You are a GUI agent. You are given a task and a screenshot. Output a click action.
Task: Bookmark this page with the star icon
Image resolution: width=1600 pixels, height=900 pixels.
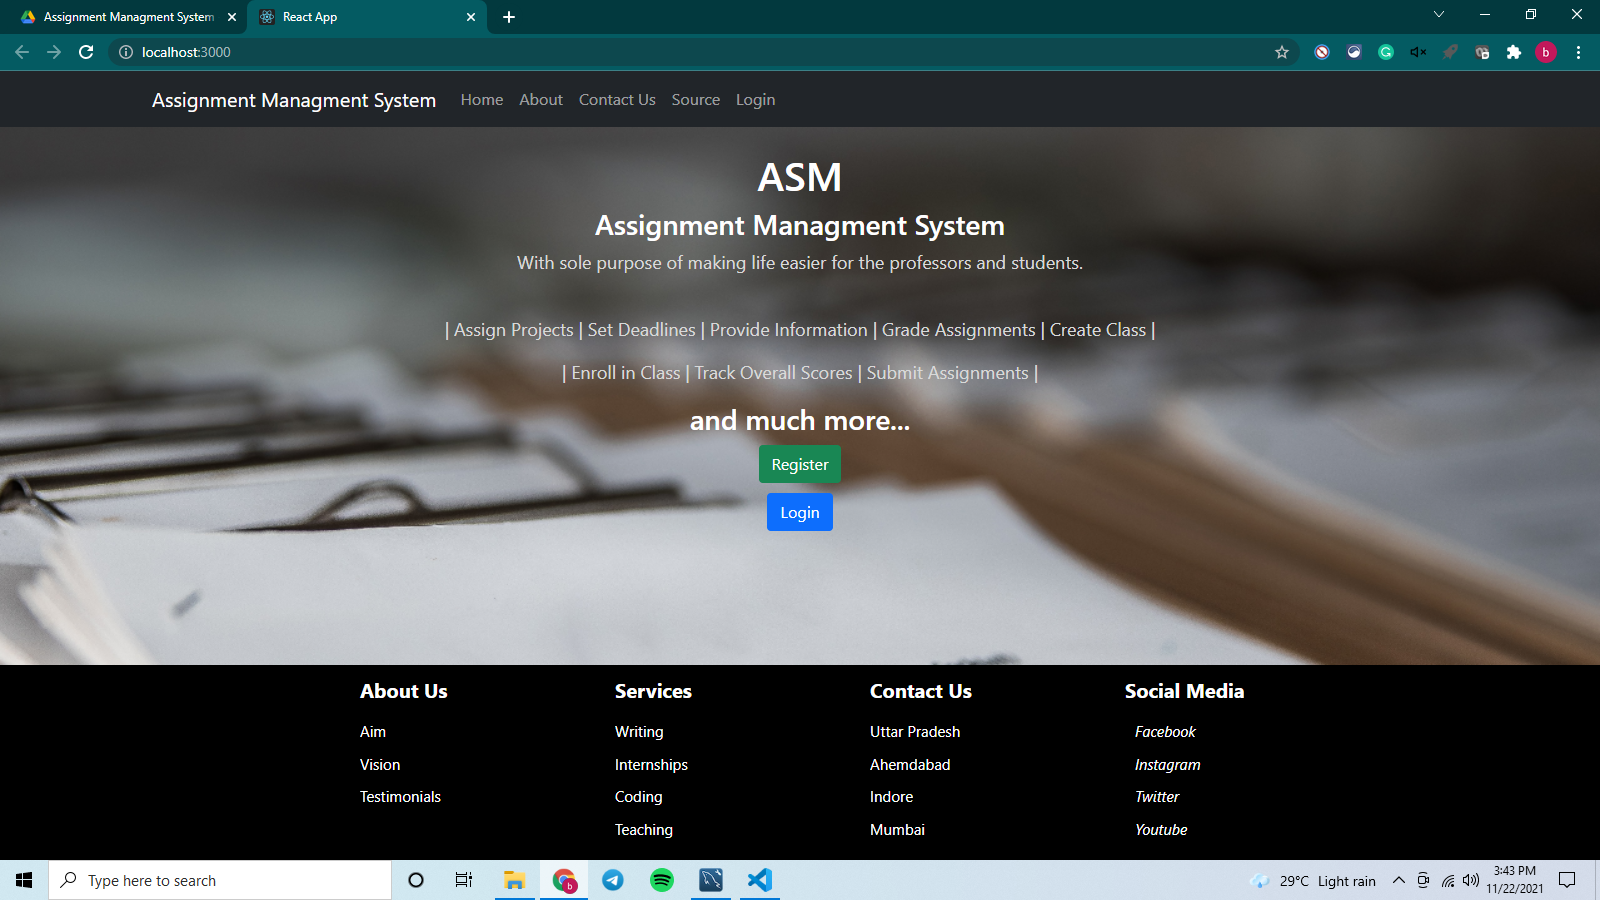(x=1282, y=52)
